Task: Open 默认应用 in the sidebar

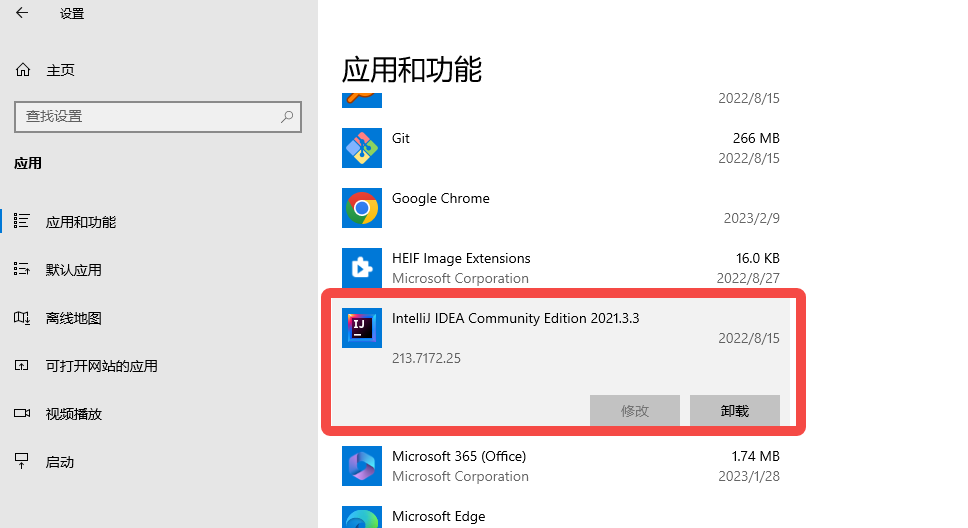Action: pos(73,270)
